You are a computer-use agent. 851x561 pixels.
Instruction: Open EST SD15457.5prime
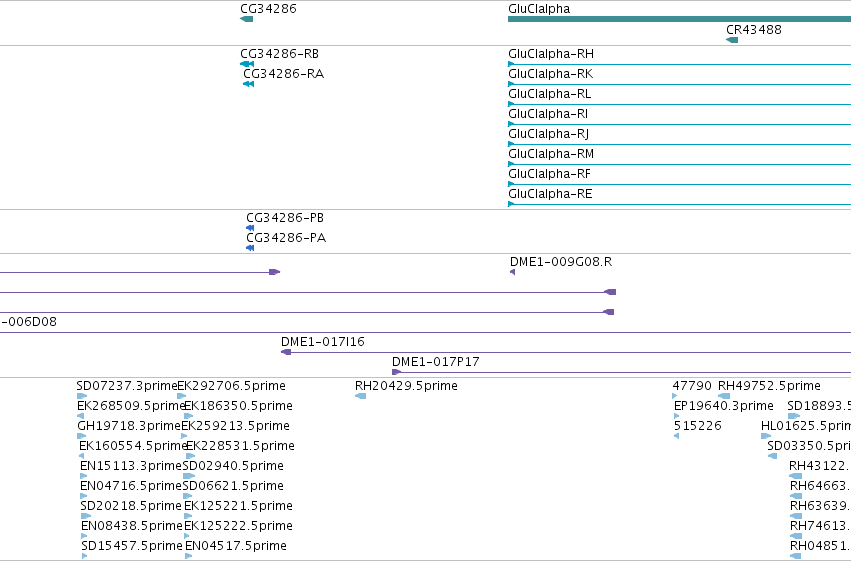(132, 546)
